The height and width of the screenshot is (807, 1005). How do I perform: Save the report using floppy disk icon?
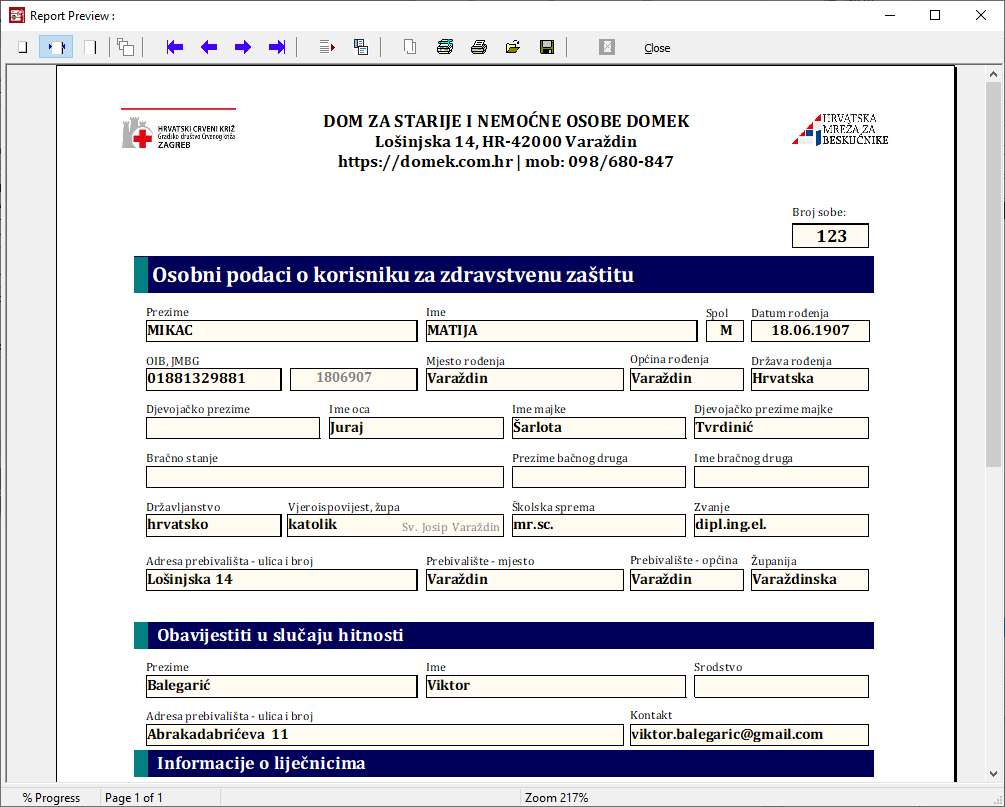pos(547,47)
